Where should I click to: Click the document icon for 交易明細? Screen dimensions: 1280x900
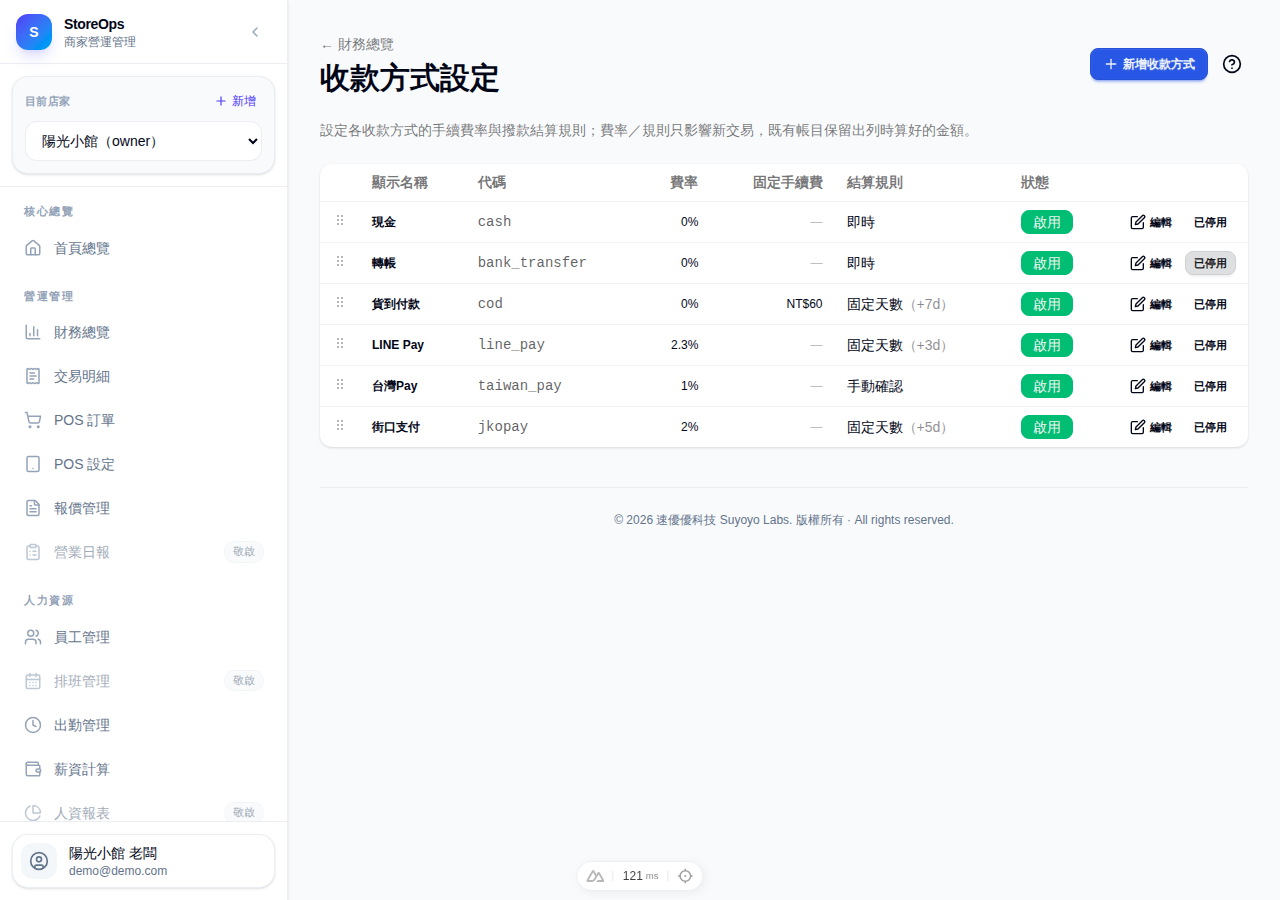[x=33, y=376]
